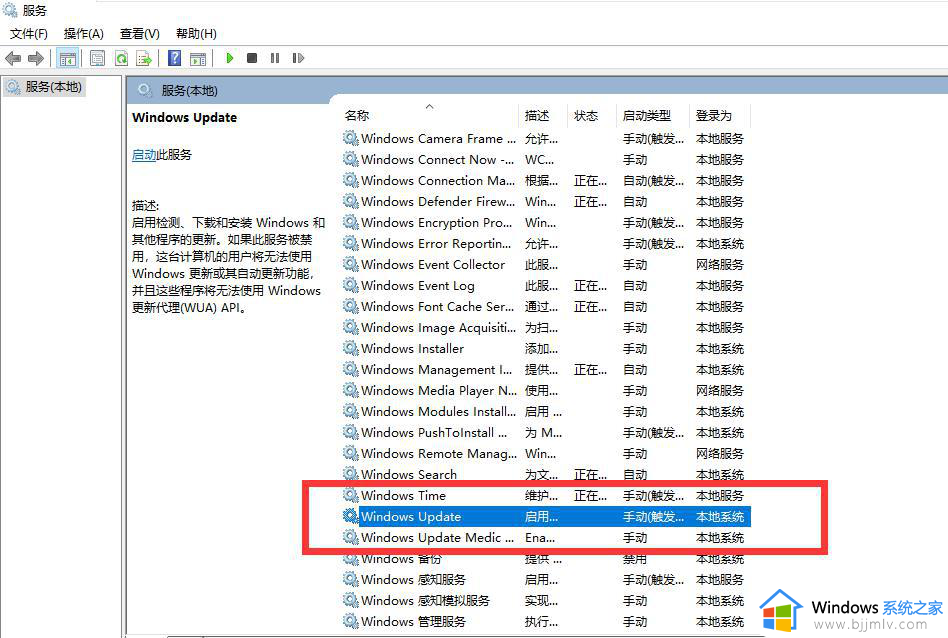This screenshot has width=948, height=638.
Task: Select the Windows 备份 service
Action: point(401,559)
